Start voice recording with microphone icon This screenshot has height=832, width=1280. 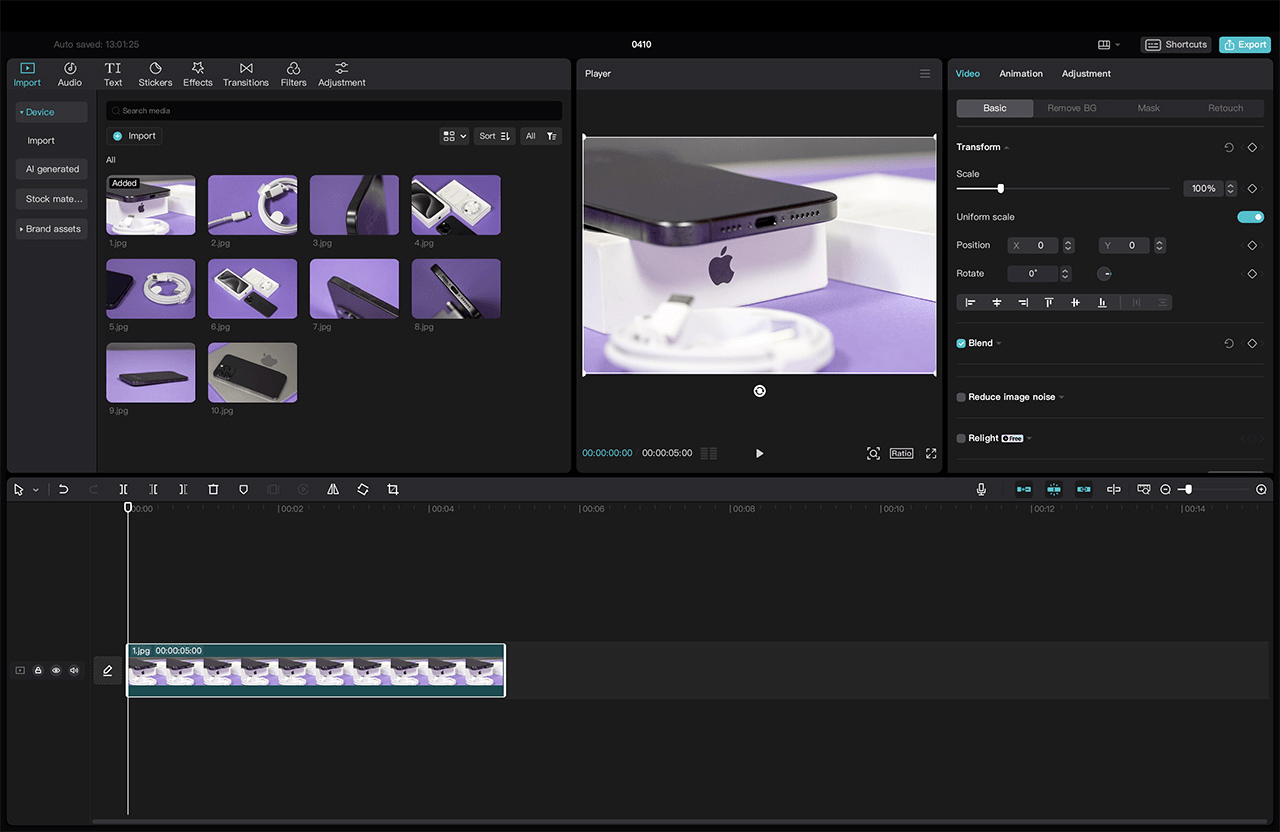pyautogui.click(x=981, y=489)
